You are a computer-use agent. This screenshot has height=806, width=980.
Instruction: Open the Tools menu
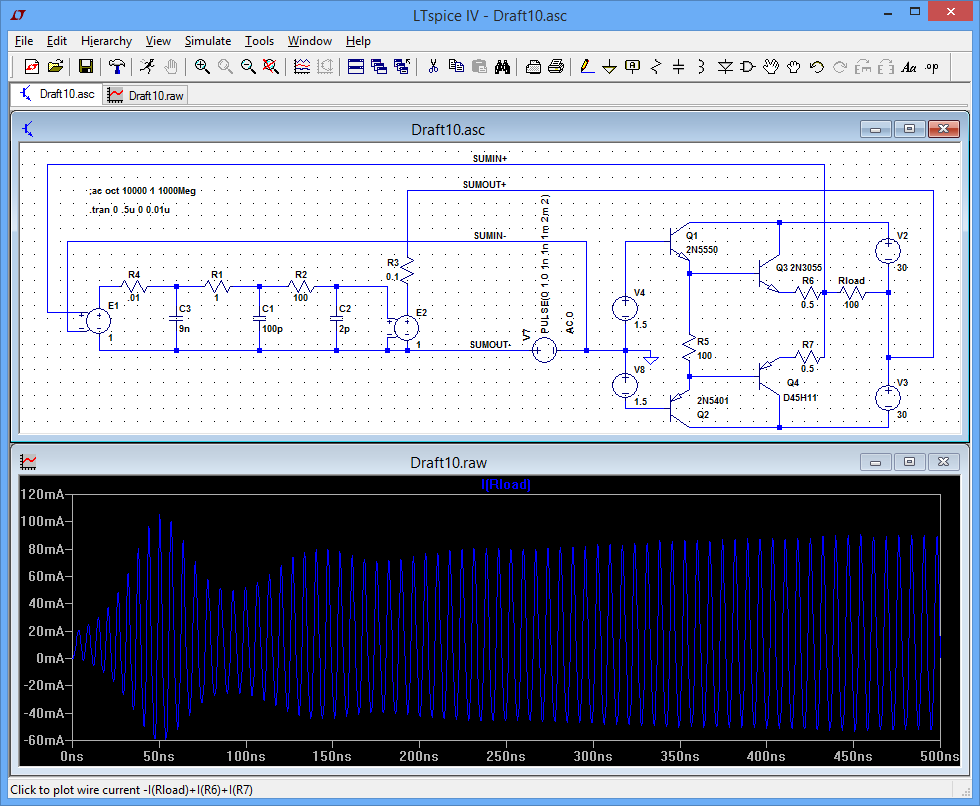click(259, 41)
